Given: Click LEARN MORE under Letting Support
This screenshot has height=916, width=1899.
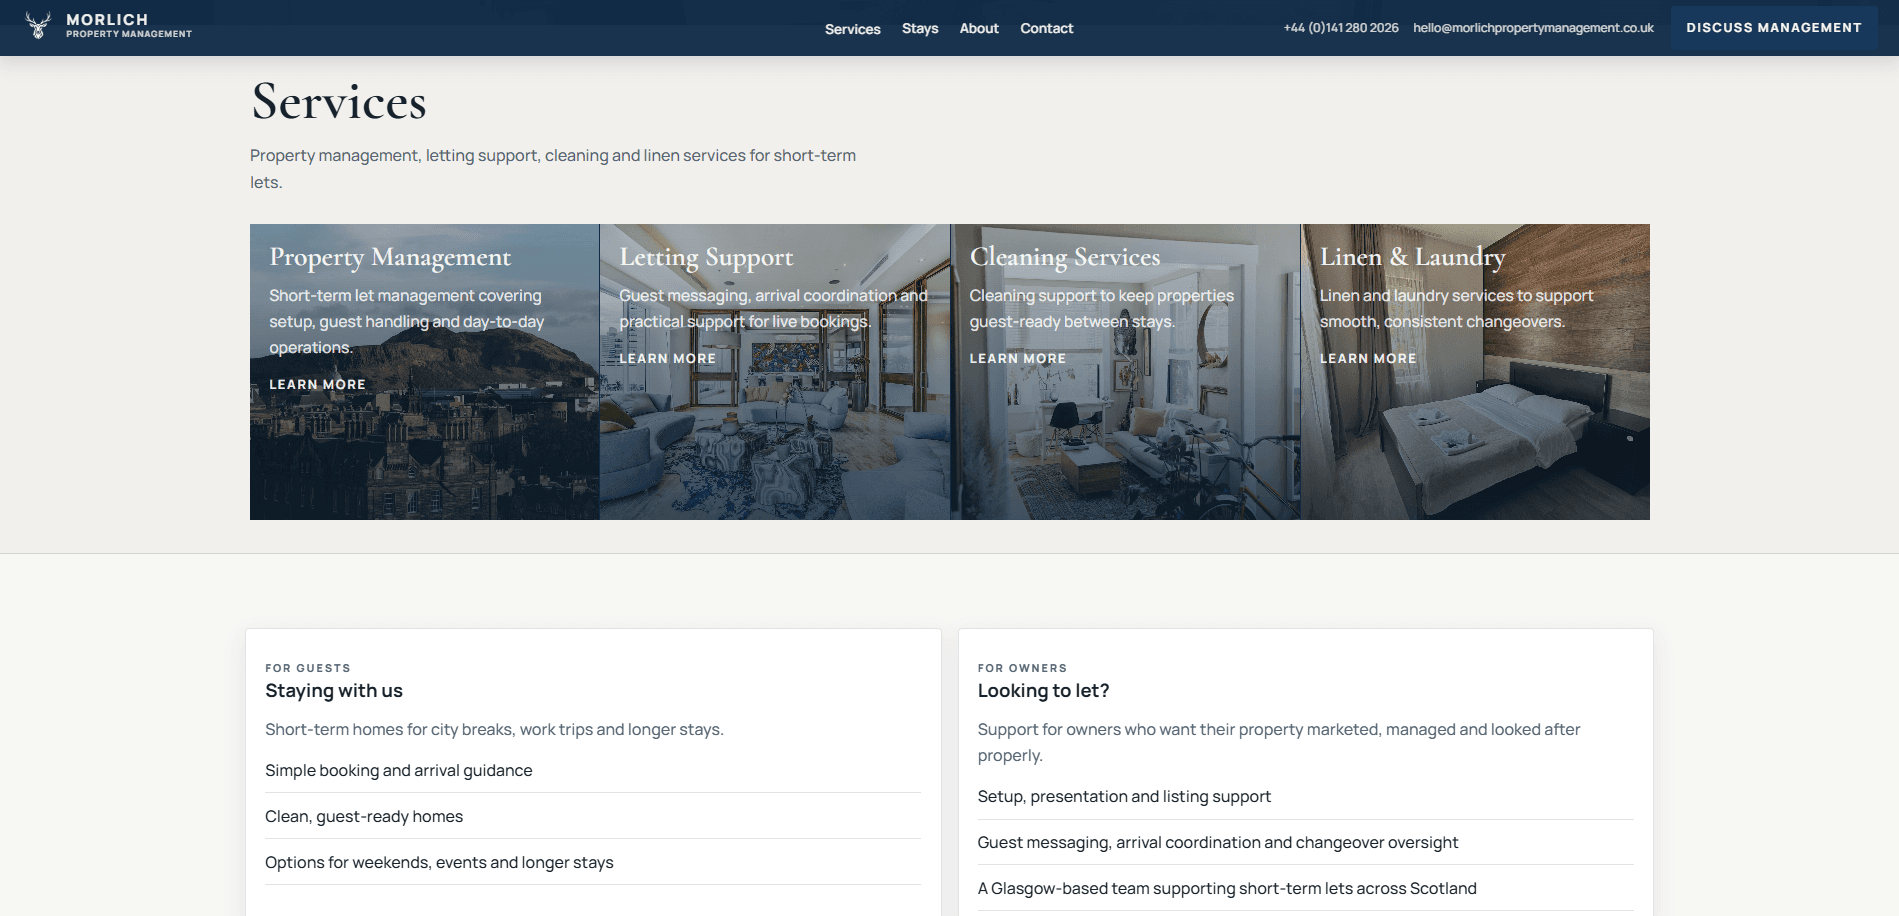Looking at the screenshot, I should point(667,358).
